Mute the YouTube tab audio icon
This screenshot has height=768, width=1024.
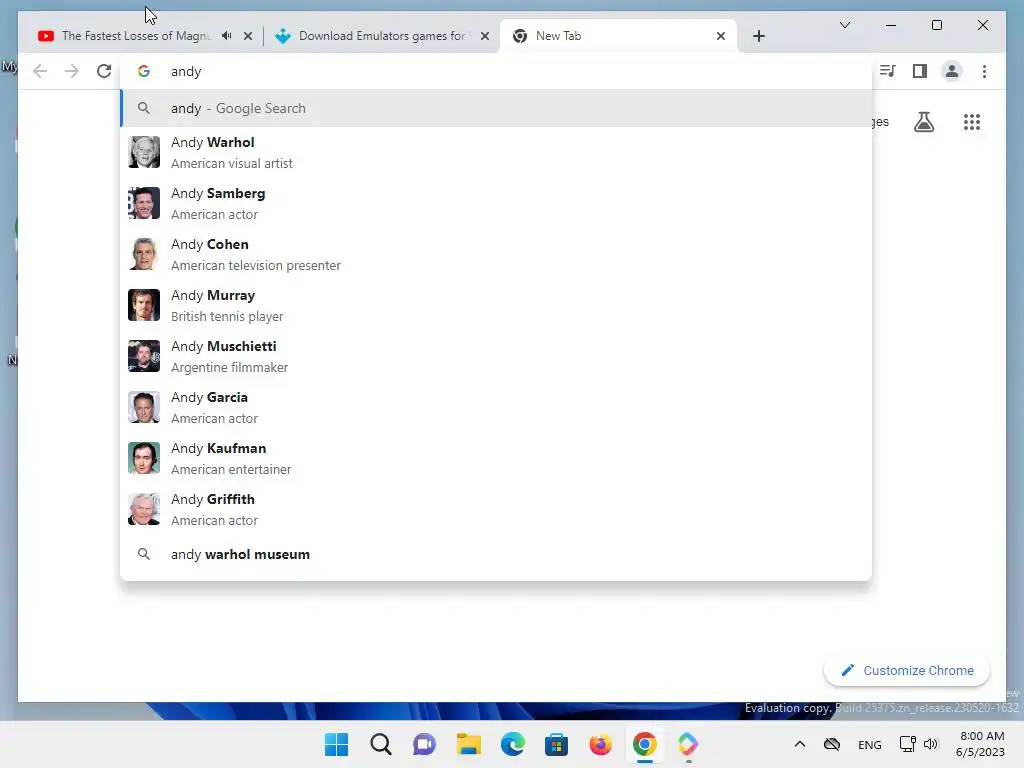[x=227, y=36]
